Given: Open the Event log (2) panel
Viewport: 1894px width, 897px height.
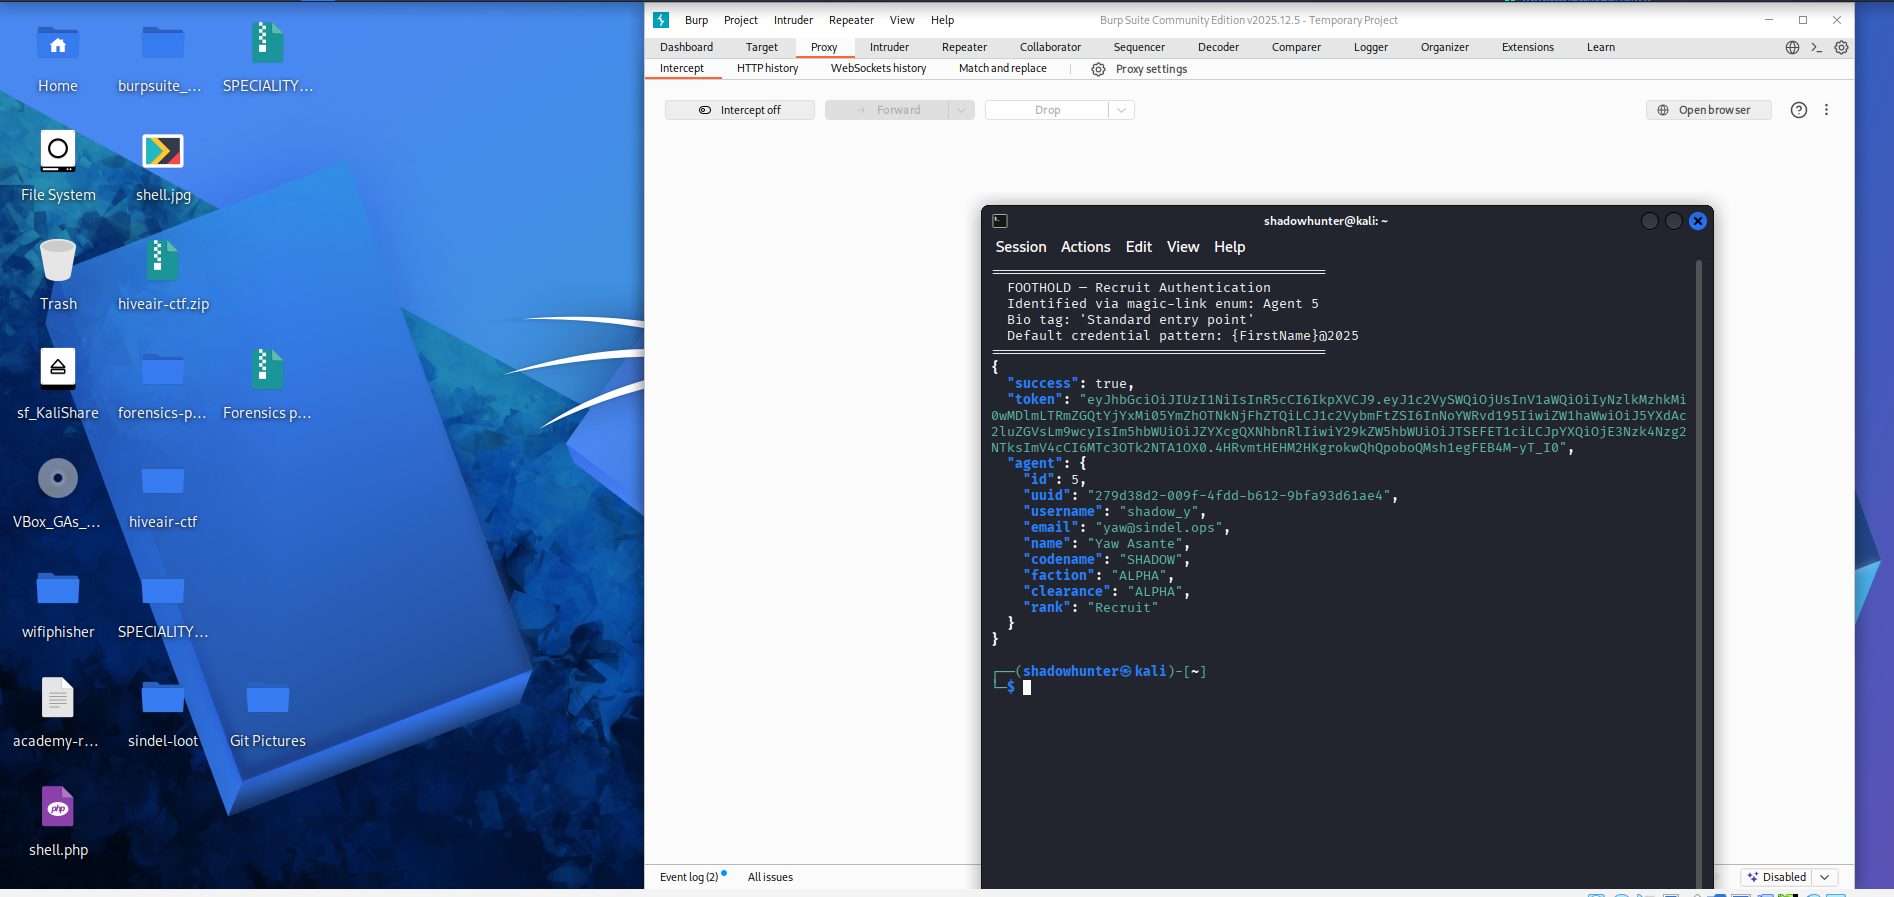Looking at the screenshot, I should coord(689,877).
